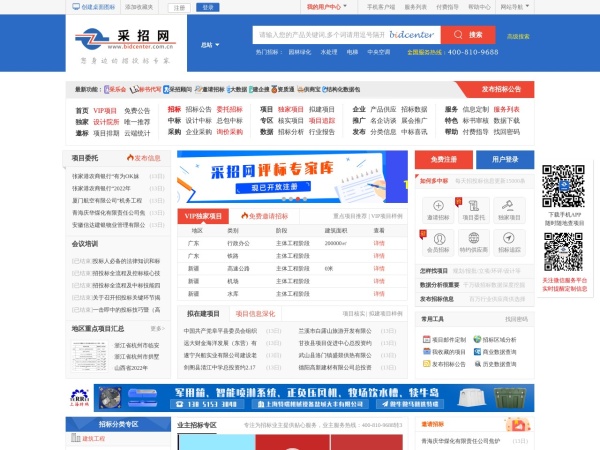
Task: Click the 特约供应商 globe icon
Action: [x=472, y=238]
